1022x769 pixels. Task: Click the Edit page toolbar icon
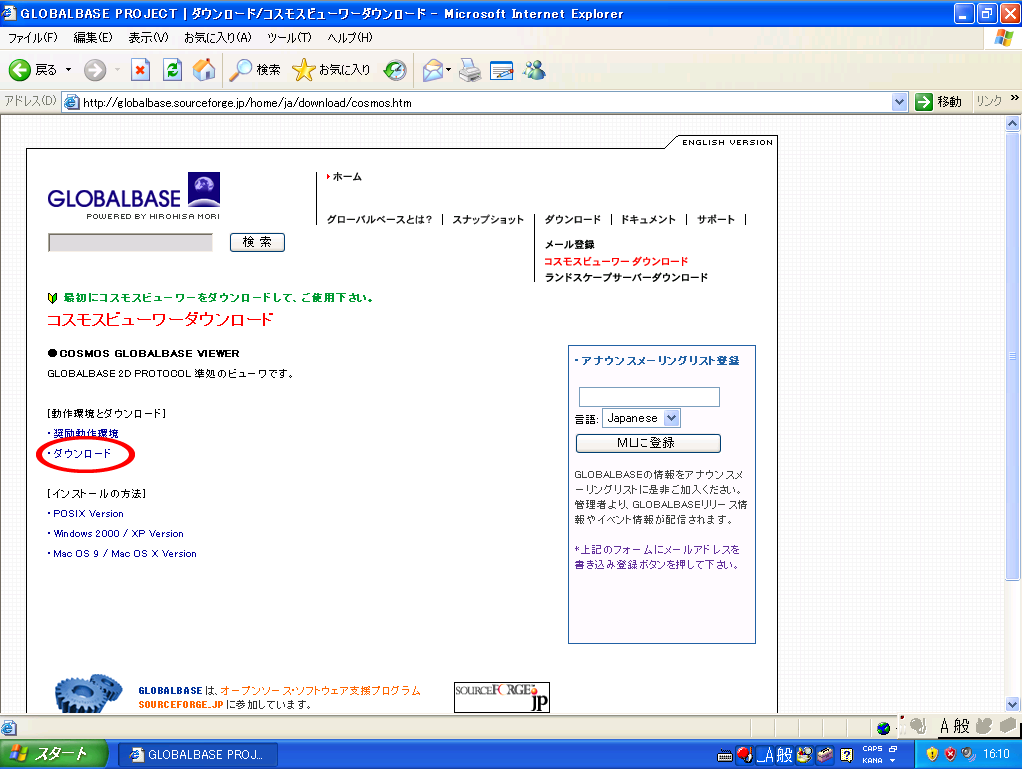tap(501, 70)
